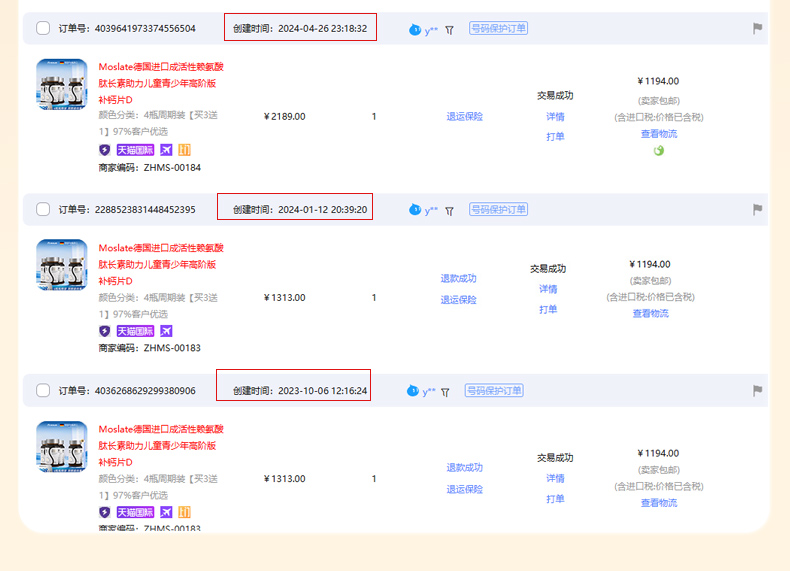Click the 号码保护订单 badge on the 2024-04-26 order
The image size is (790, 571).
click(498, 28)
